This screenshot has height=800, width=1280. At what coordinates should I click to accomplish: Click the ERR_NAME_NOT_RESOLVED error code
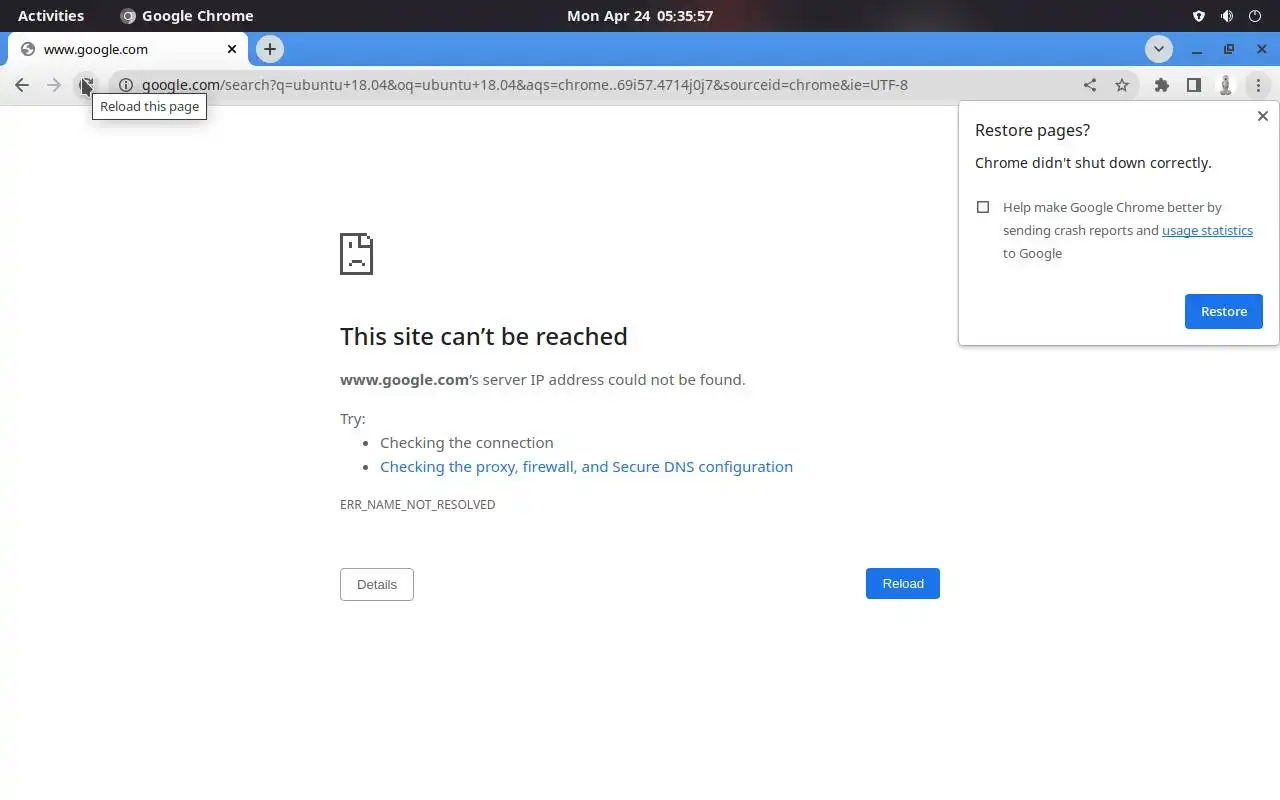[418, 505]
